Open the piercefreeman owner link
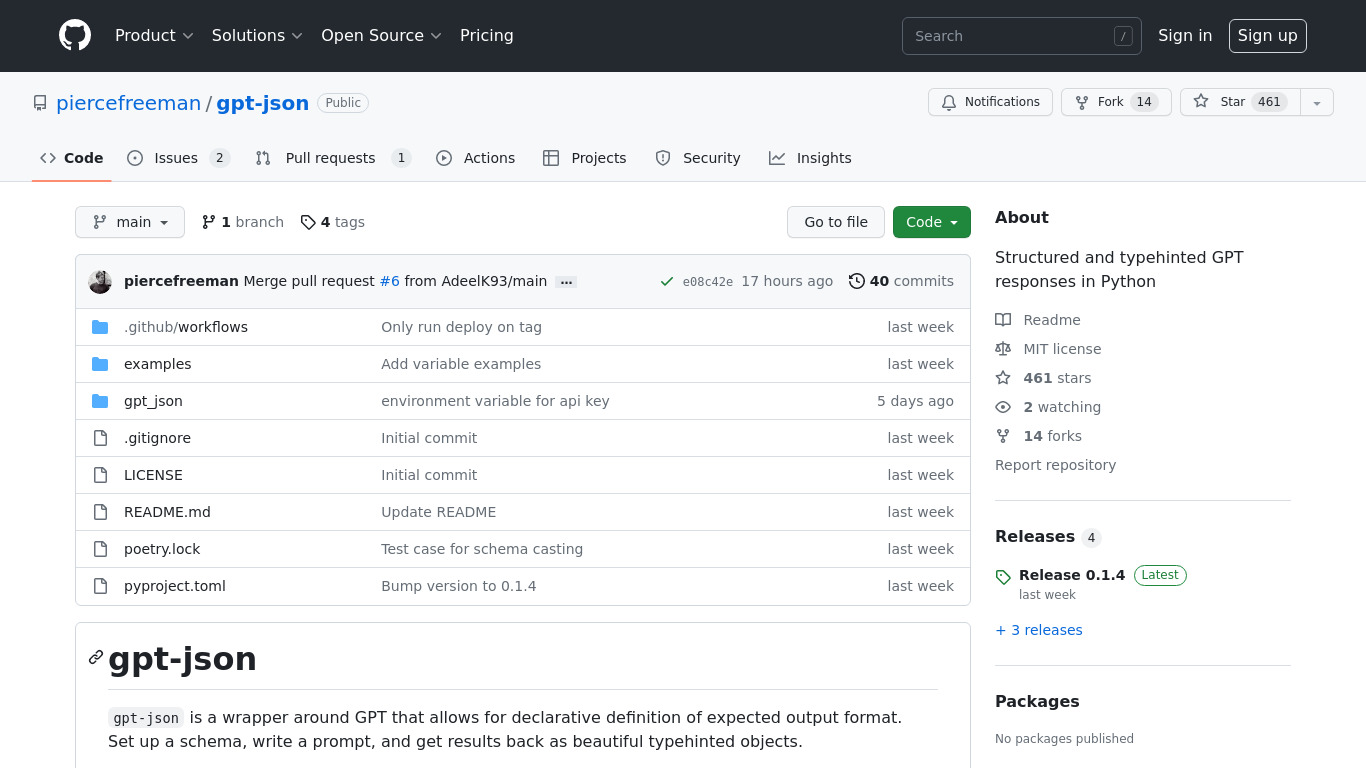 tap(129, 103)
